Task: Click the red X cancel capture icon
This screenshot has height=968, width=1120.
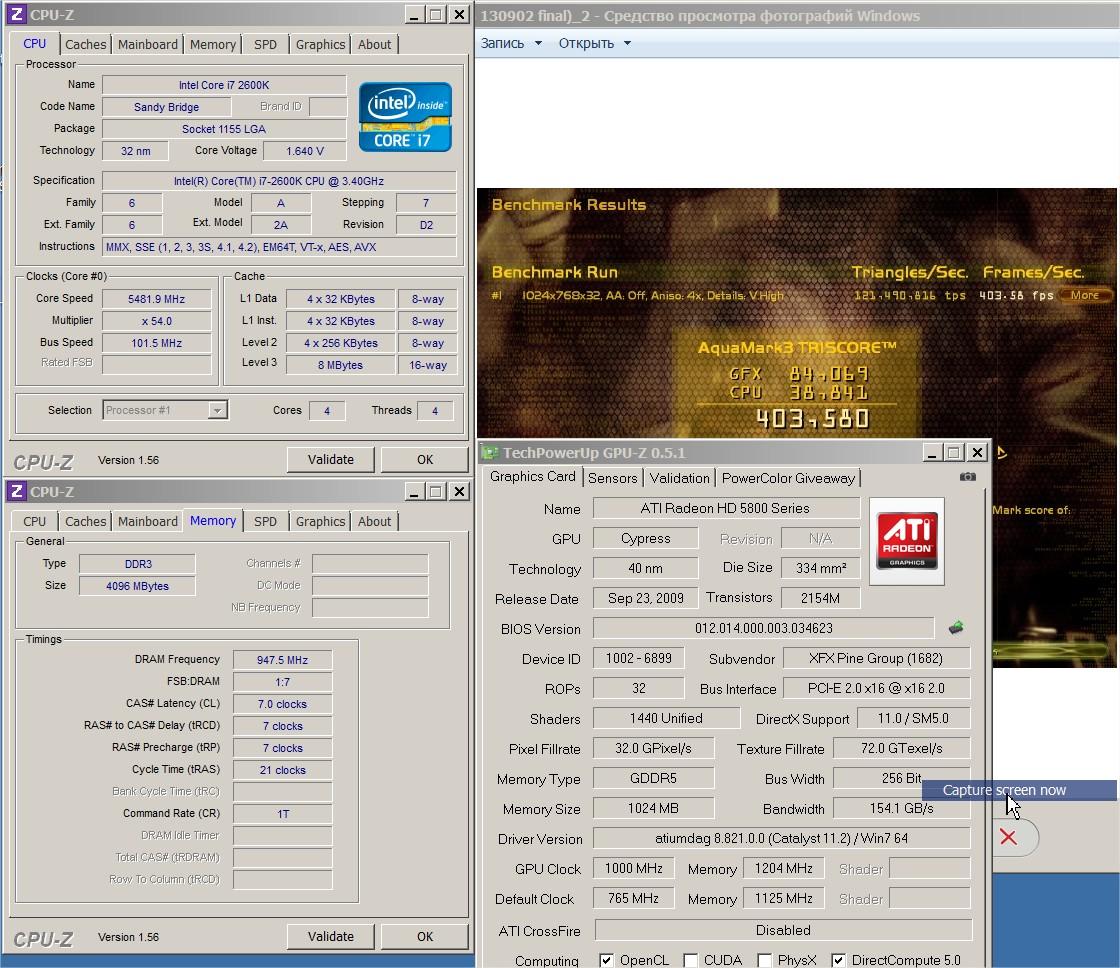Action: pyautogui.click(x=1008, y=837)
